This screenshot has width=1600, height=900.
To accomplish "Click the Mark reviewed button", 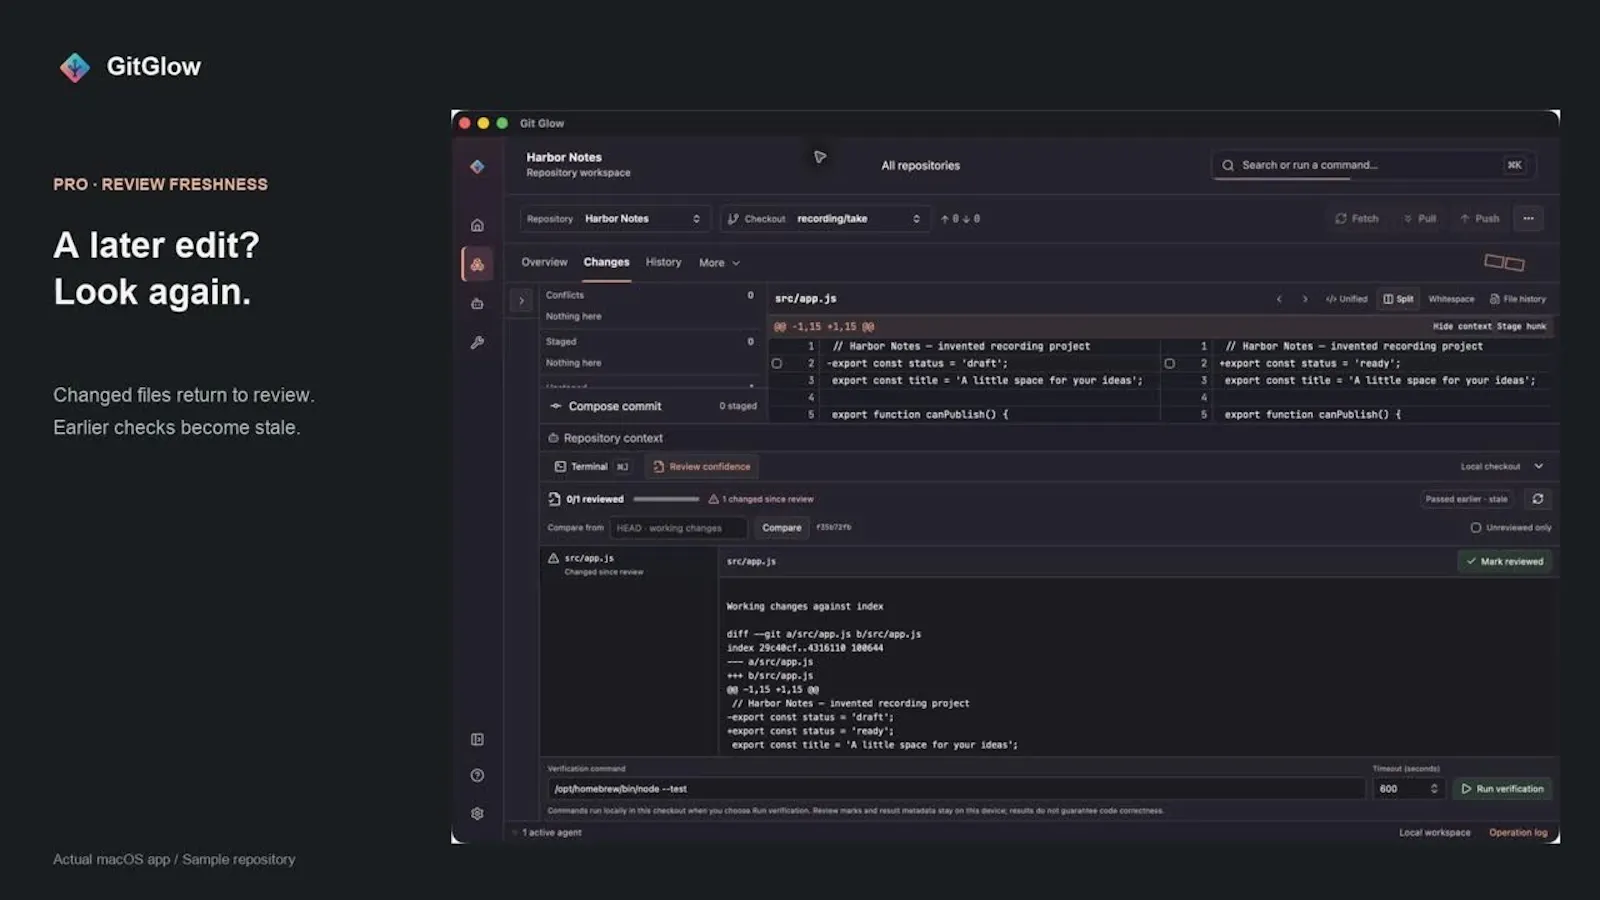I will pos(1504,562).
